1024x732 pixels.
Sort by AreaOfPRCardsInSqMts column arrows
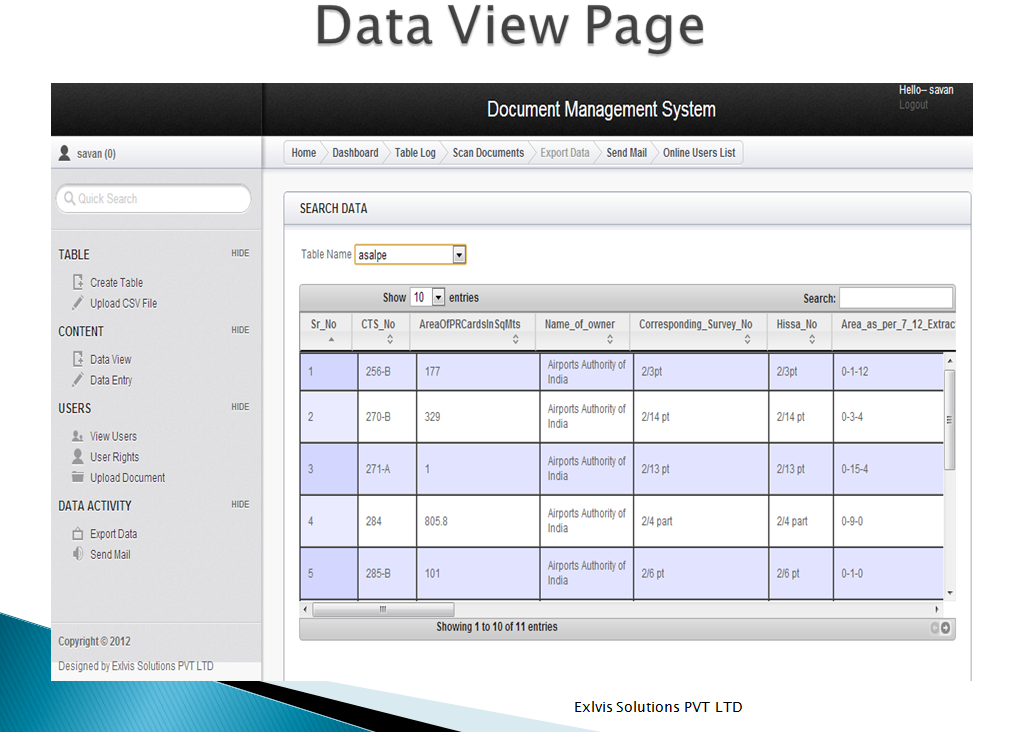(x=515, y=339)
